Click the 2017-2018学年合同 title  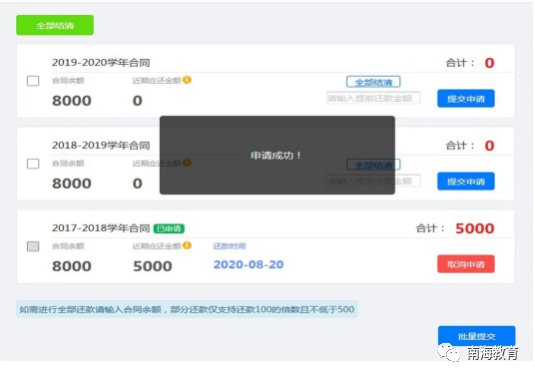[101, 228]
